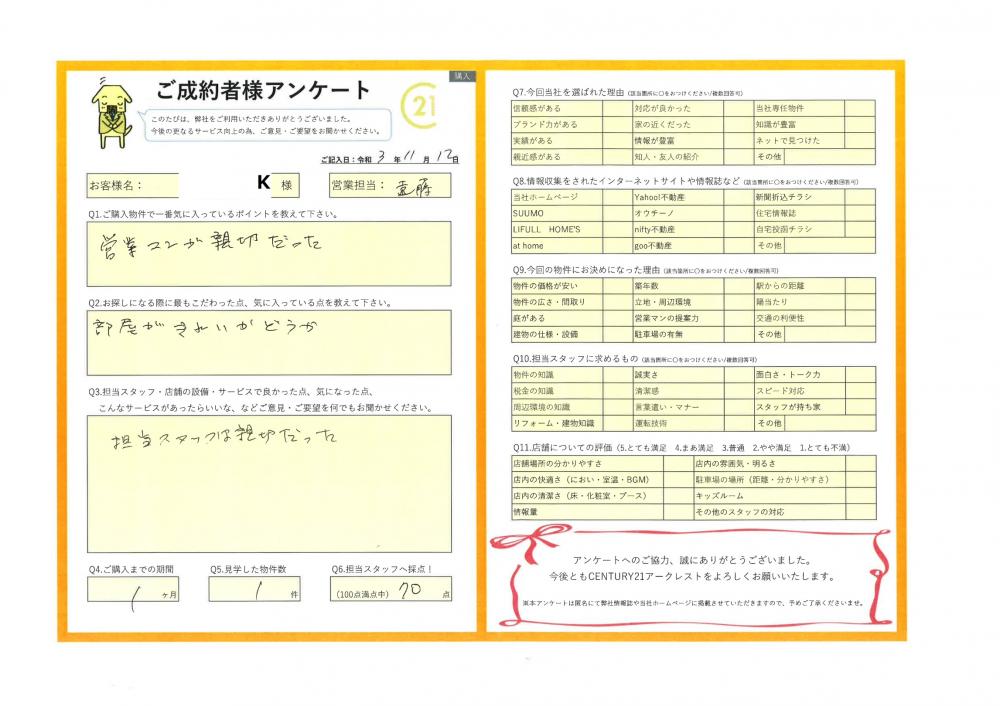Click the Q4 purchase period months field
This screenshot has width=1000, height=706.
[x=132, y=589]
